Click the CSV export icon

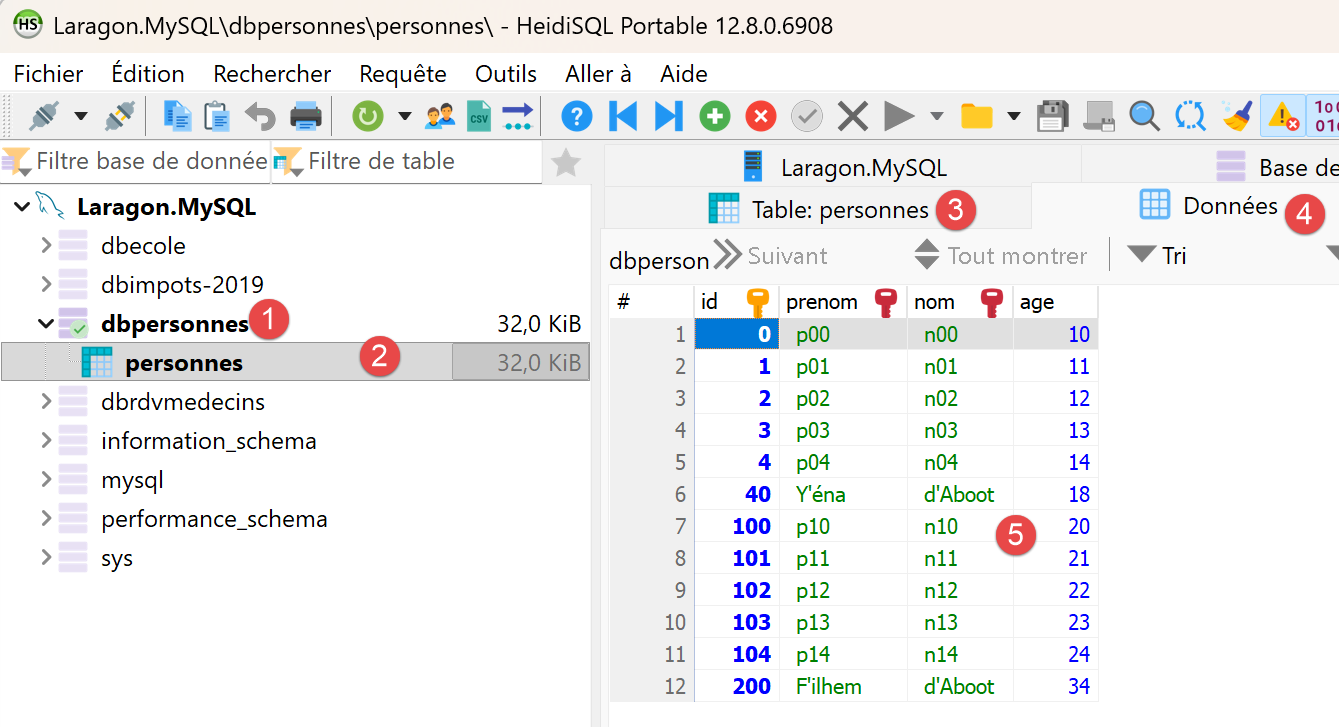pos(480,117)
